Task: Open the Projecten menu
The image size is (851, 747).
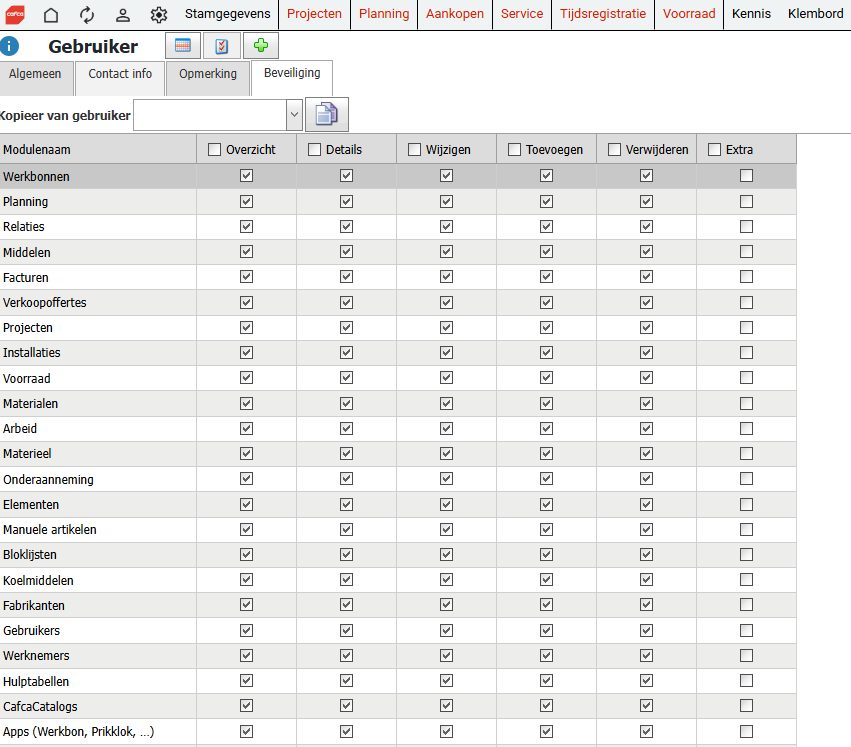Action: point(314,14)
